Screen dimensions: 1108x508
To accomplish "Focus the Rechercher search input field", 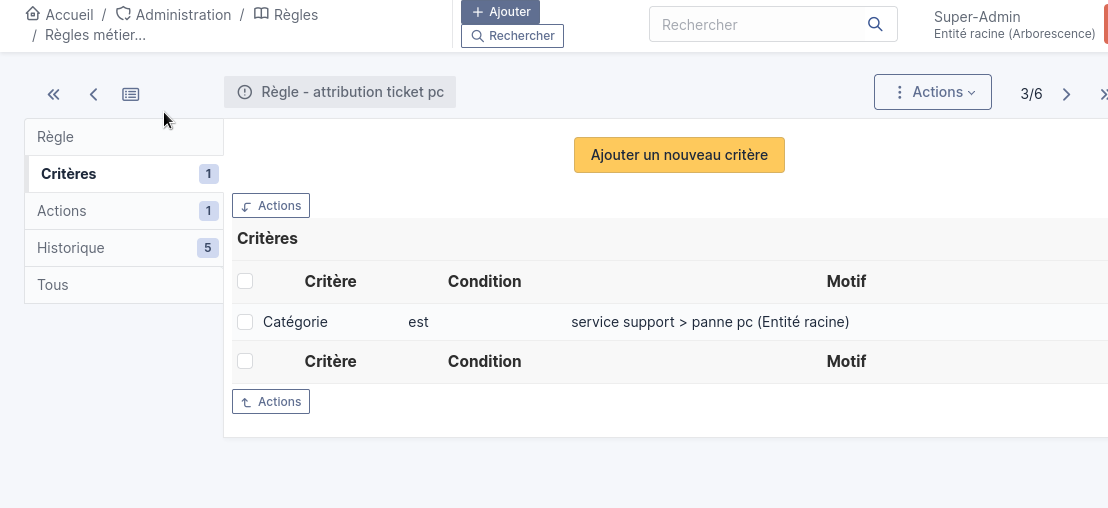I will [x=755, y=24].
